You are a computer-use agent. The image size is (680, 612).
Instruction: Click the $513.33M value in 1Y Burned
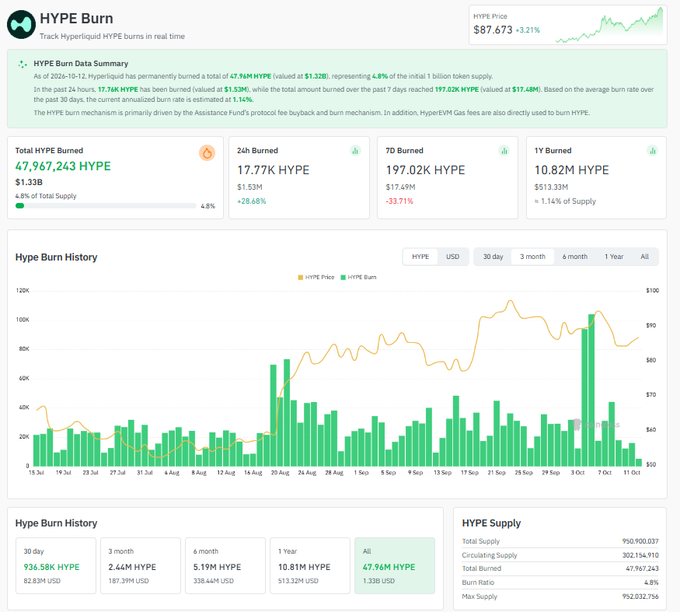click(551, 187)
